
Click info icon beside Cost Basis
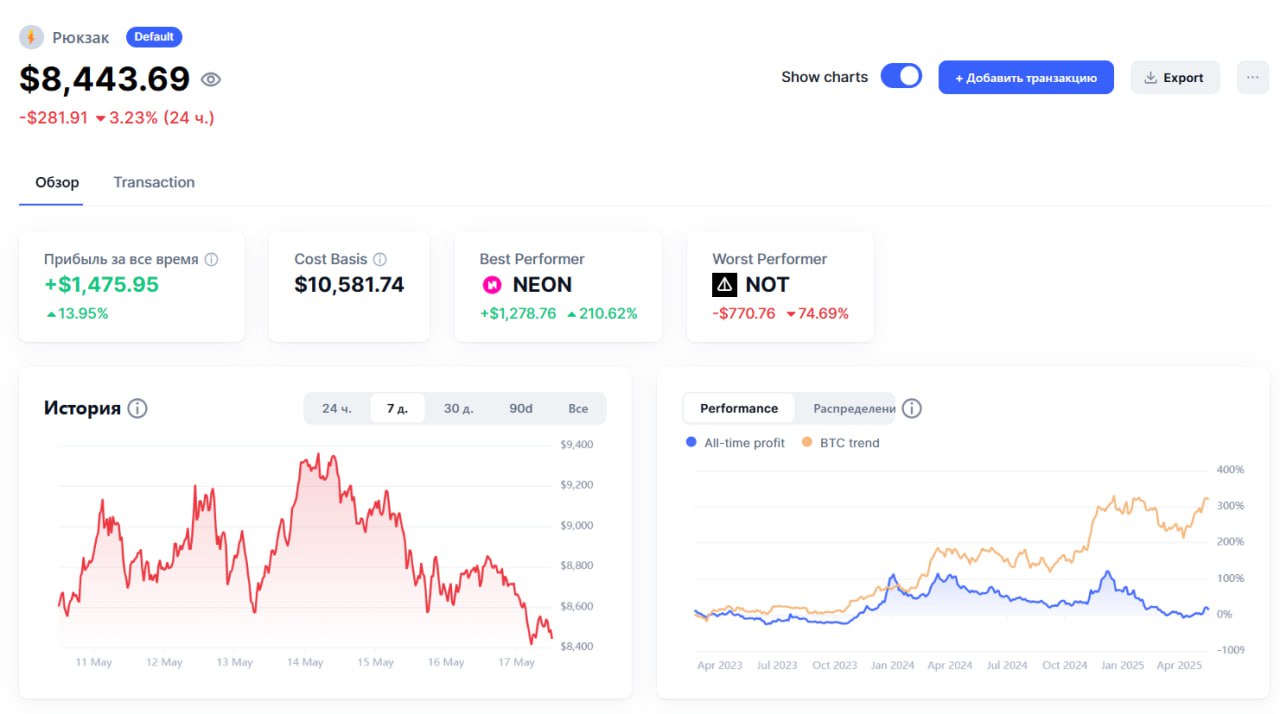(x=380, y=259)
